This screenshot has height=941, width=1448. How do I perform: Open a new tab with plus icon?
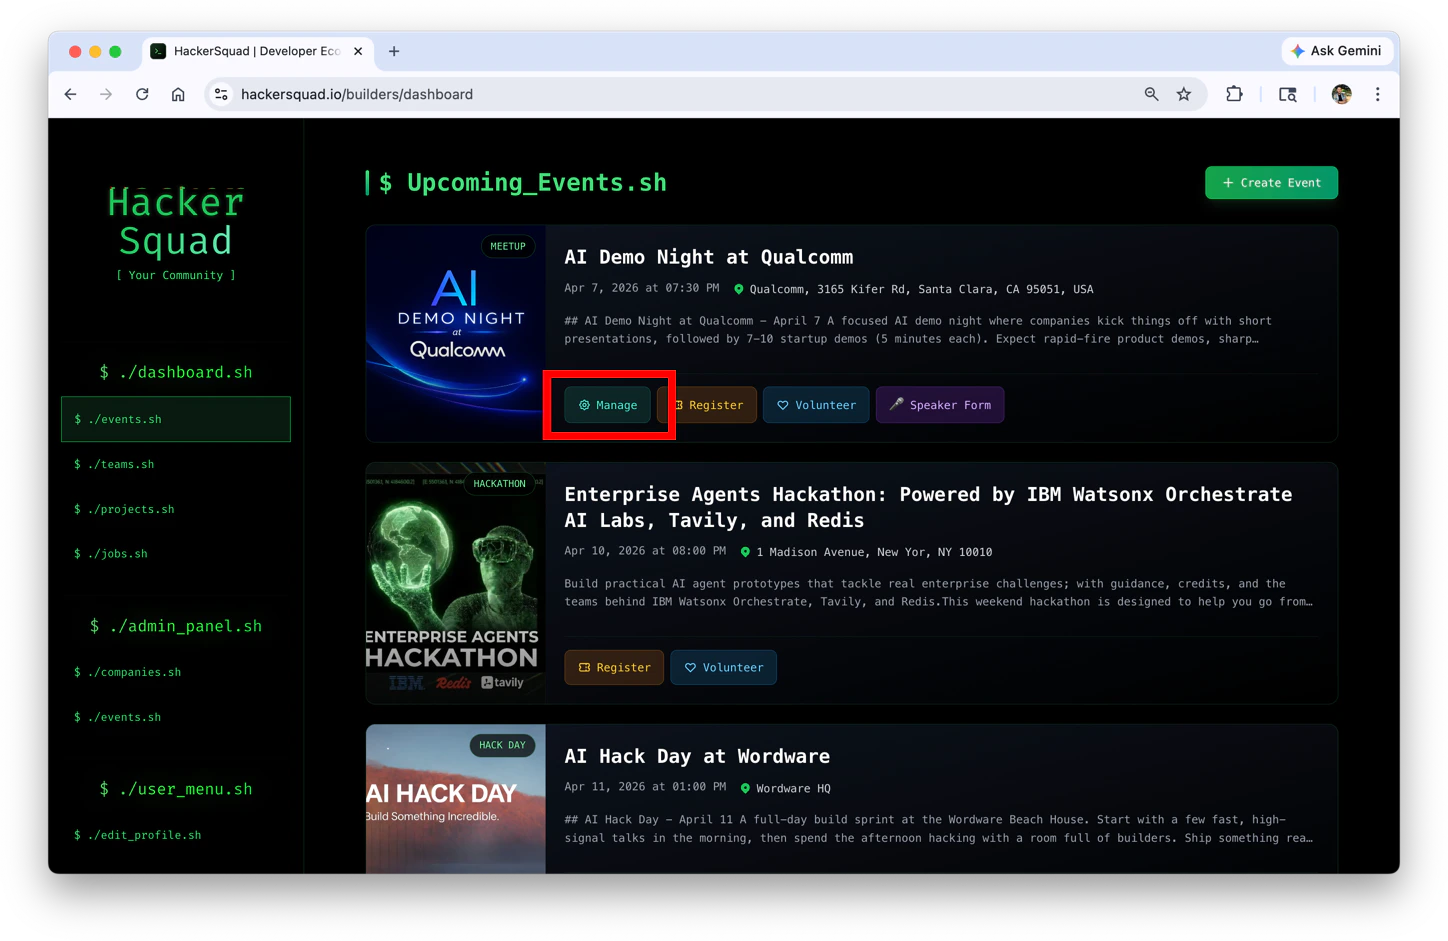coord(394,51)
